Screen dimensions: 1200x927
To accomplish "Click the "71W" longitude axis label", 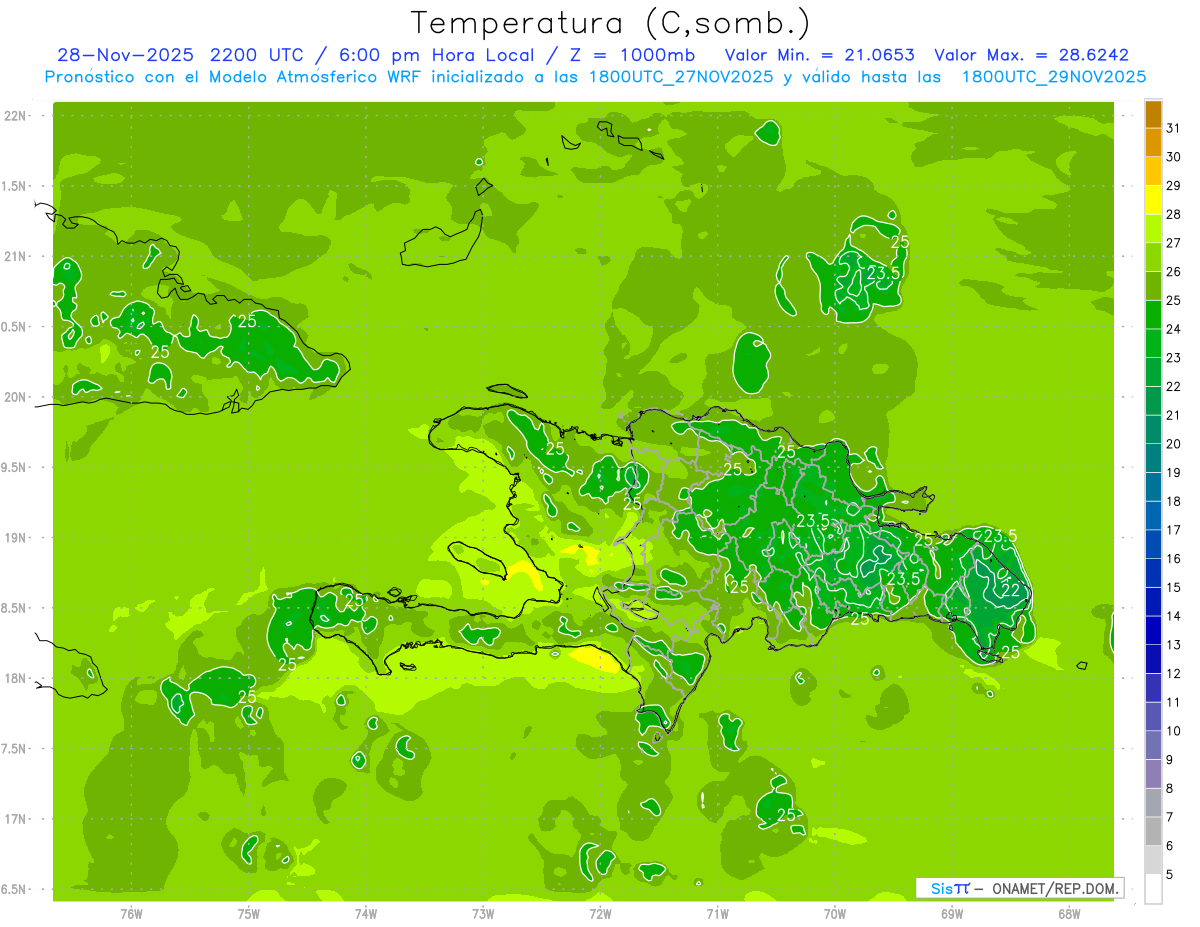I will 717,913.
